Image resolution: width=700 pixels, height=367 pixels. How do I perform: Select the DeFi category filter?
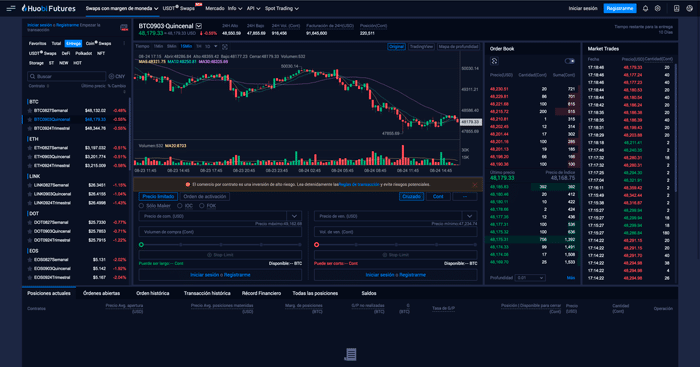coord(66,53)
